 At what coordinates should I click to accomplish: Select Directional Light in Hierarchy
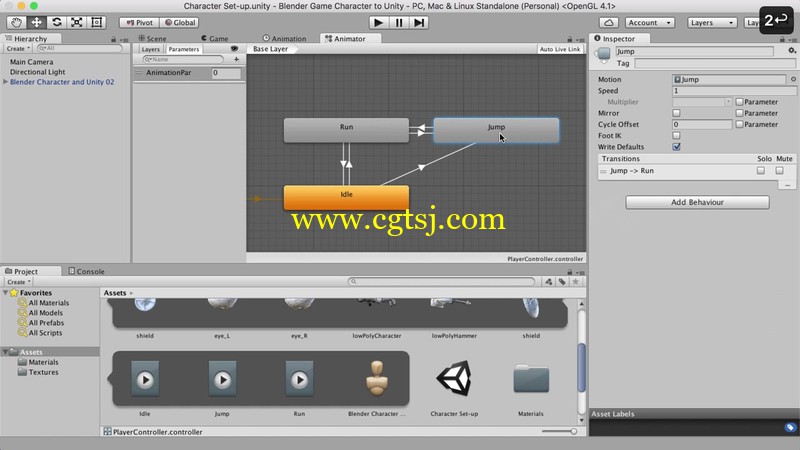click(x=37, y=72)
